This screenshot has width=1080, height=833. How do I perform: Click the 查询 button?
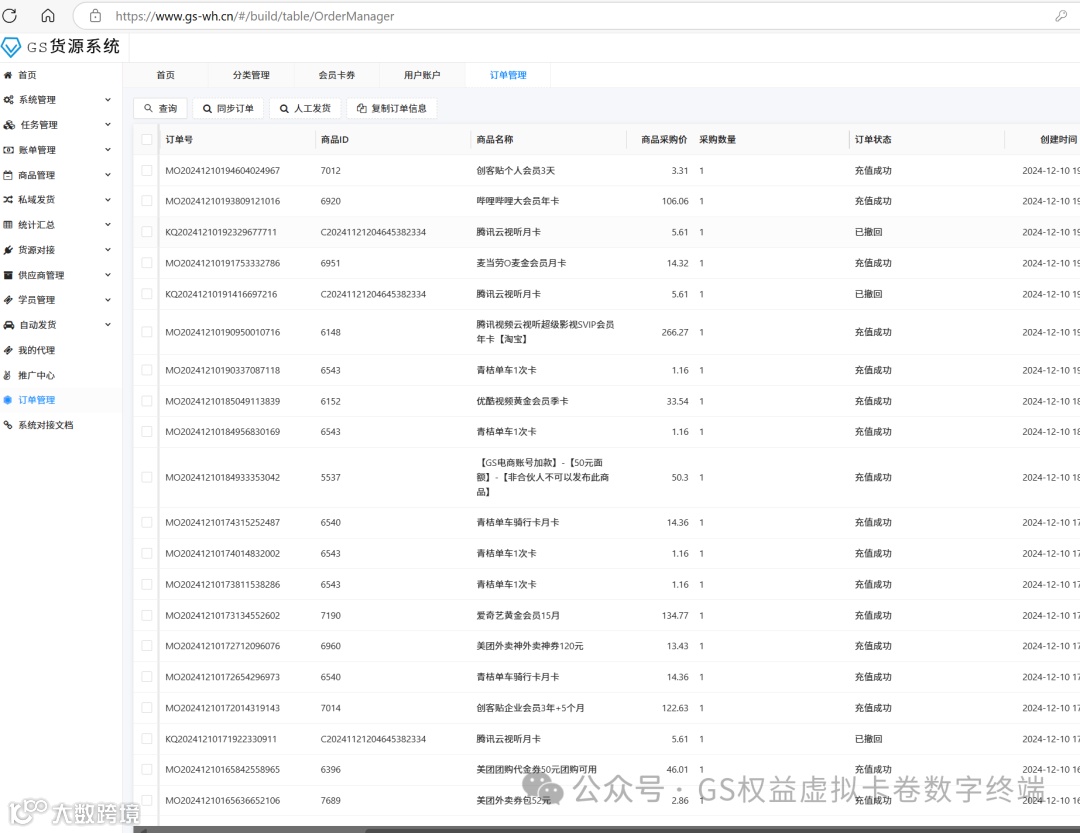pos(160,108)
